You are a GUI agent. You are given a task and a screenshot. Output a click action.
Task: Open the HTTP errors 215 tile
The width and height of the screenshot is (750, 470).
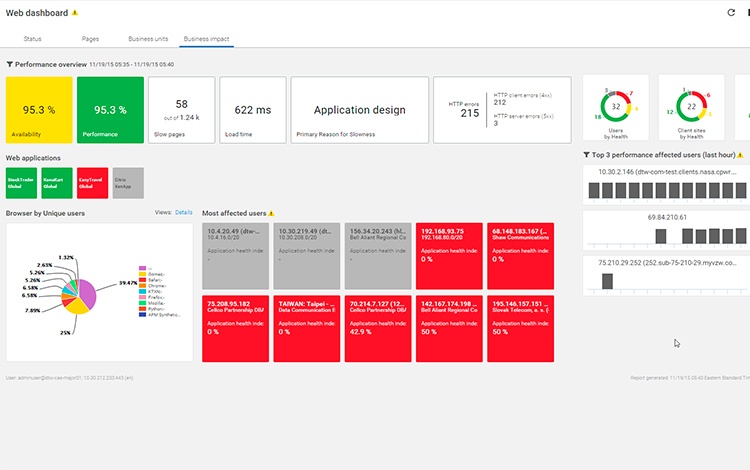pos(502,110)
